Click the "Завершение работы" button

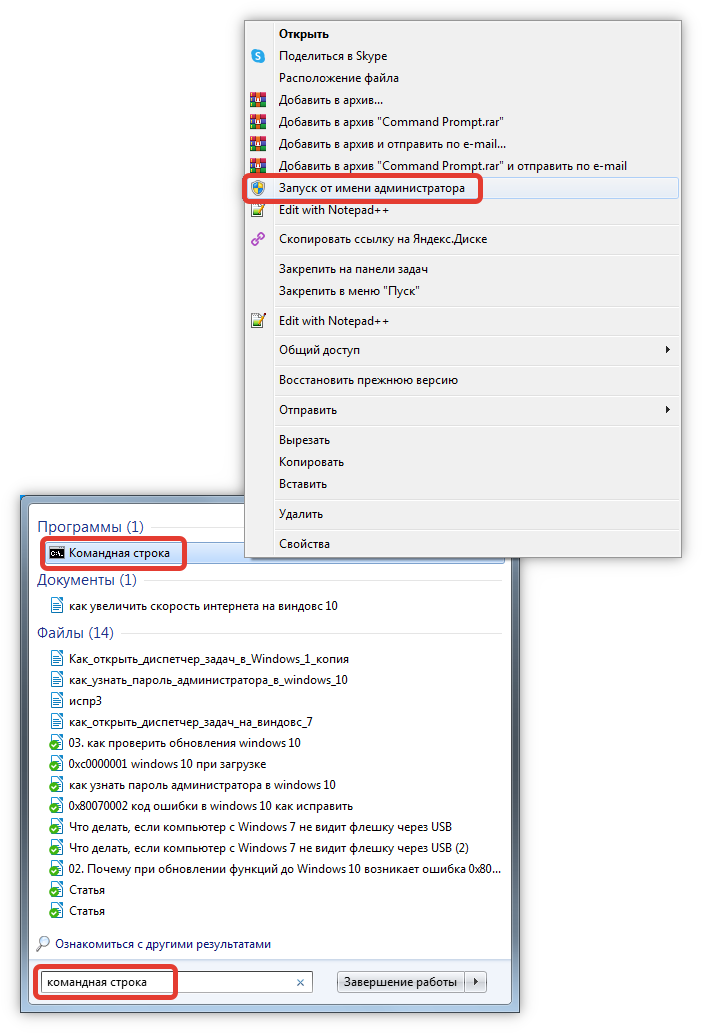[400, 982]
